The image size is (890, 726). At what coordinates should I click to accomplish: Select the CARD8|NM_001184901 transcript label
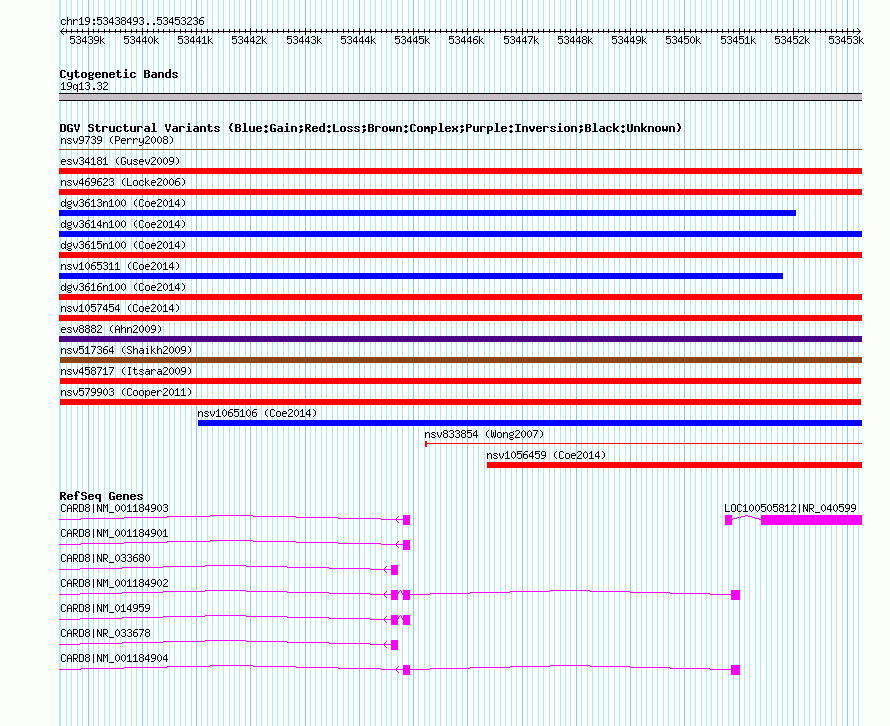click(114, 533)
